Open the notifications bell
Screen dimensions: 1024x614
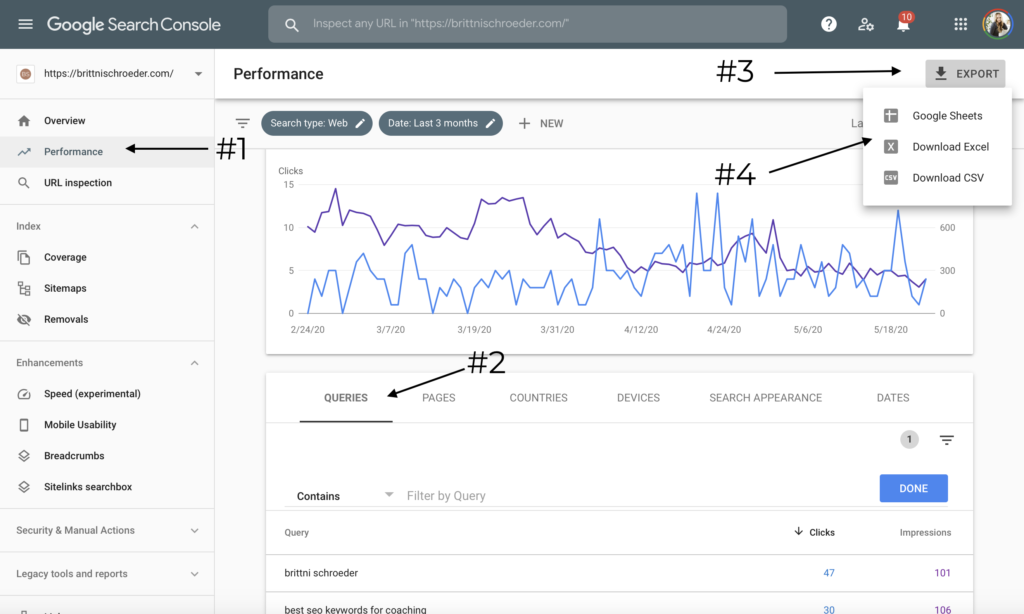(903, 25)
